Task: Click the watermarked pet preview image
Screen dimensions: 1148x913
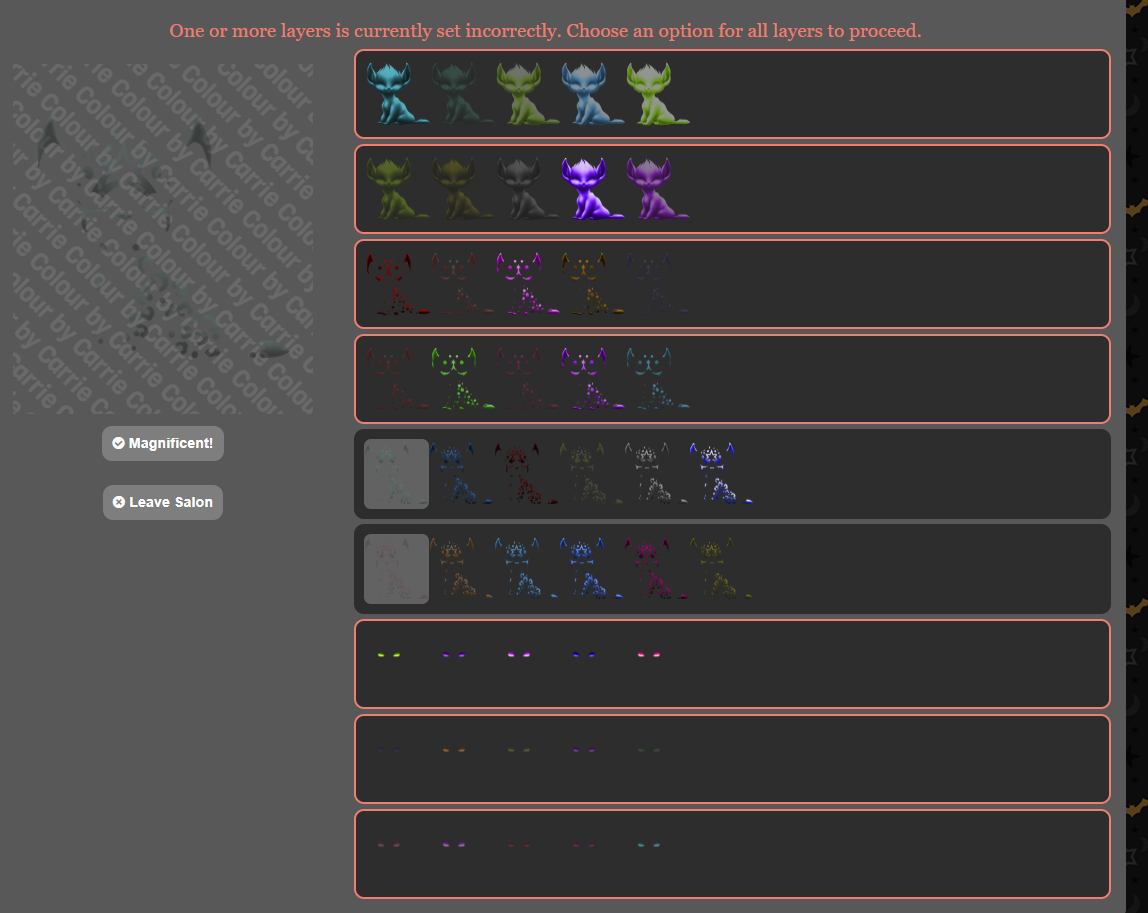Action: [163, 239]
